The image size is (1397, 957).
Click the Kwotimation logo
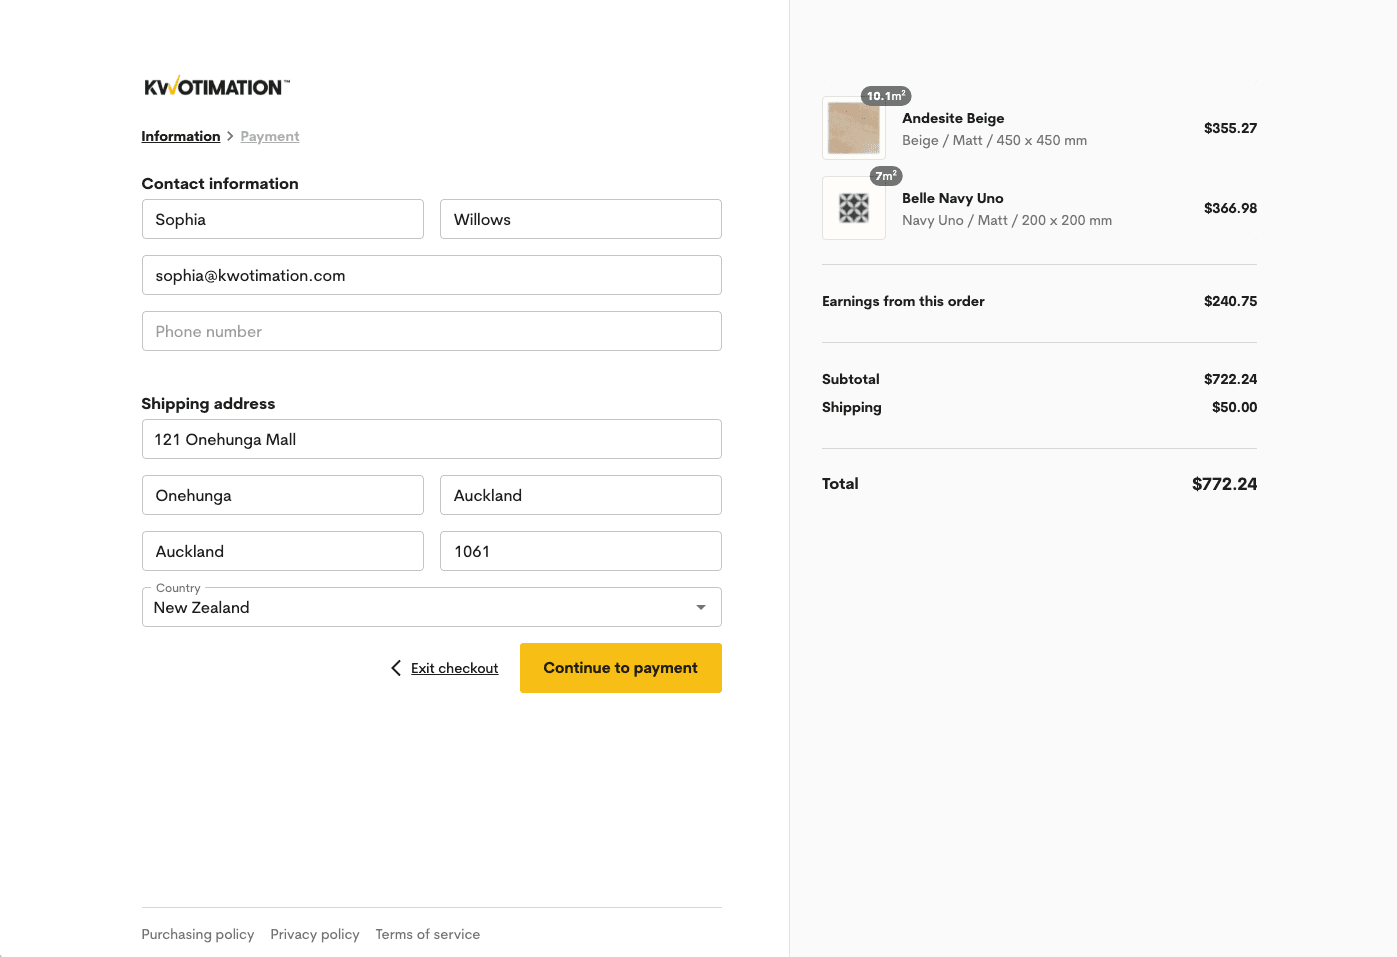pyautogui.click(x=217, y=87)
